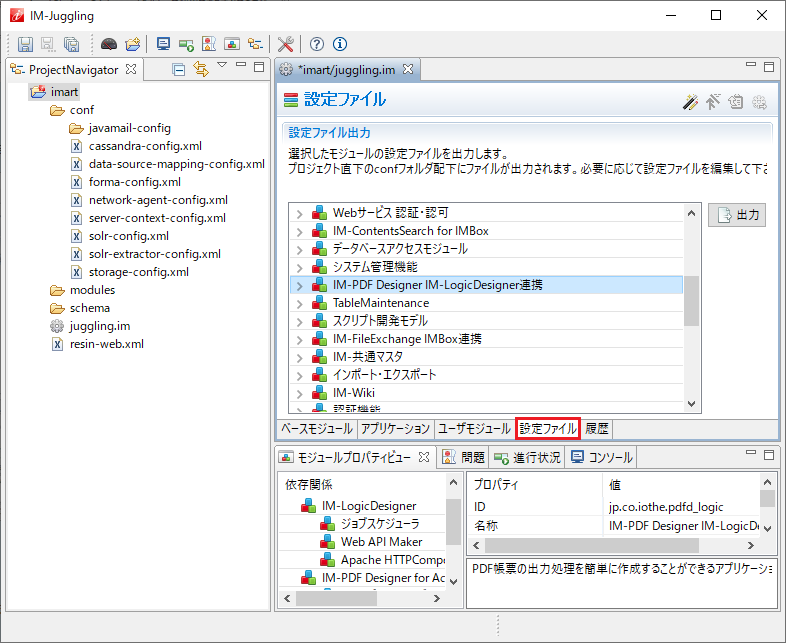Click the dark gauge toolbar icon
Screen dimensions: 786x643
(109, 44)
